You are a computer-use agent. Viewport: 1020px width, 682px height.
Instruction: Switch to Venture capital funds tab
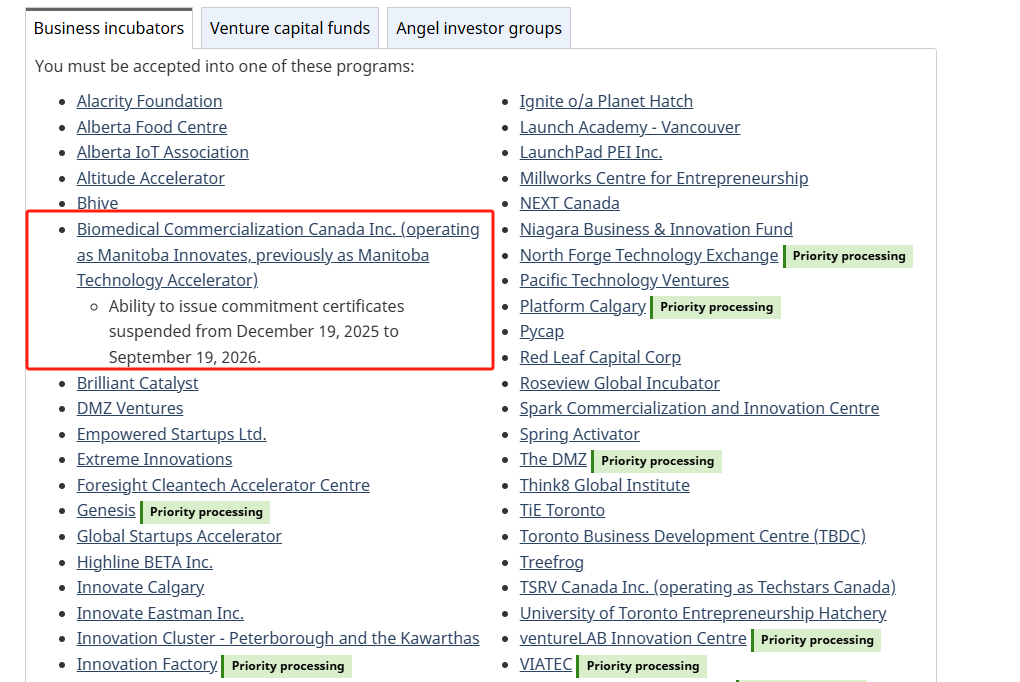[290, 28]
